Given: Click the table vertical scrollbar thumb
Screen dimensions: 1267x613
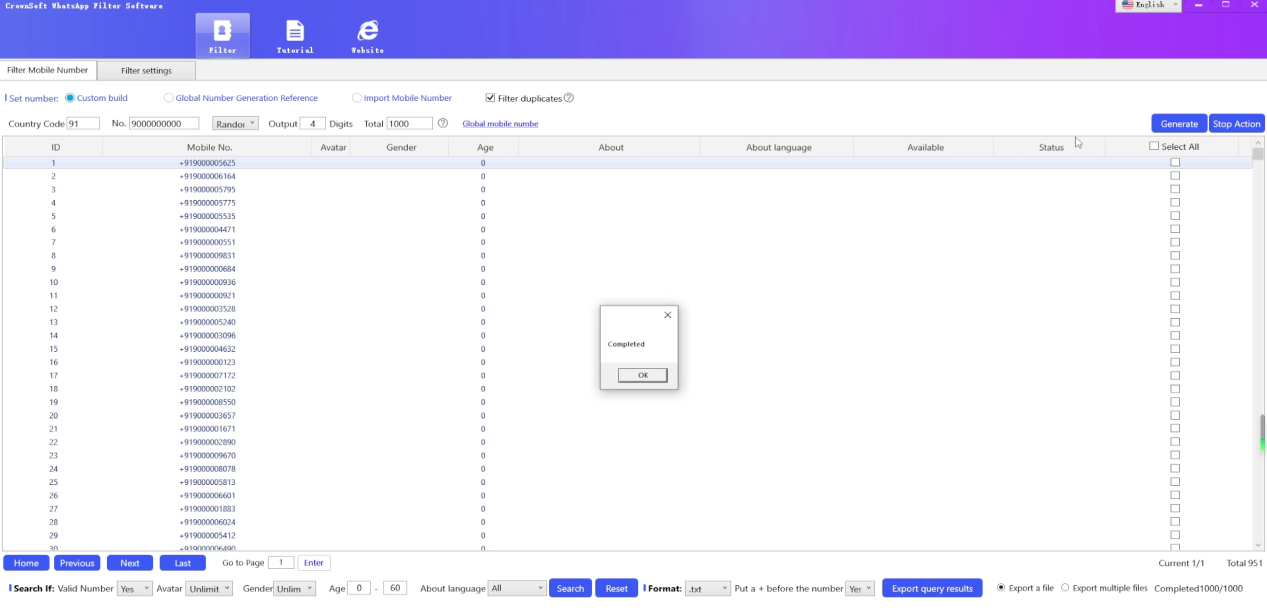Looking at the screenshot, I should tap(1258, 153).
